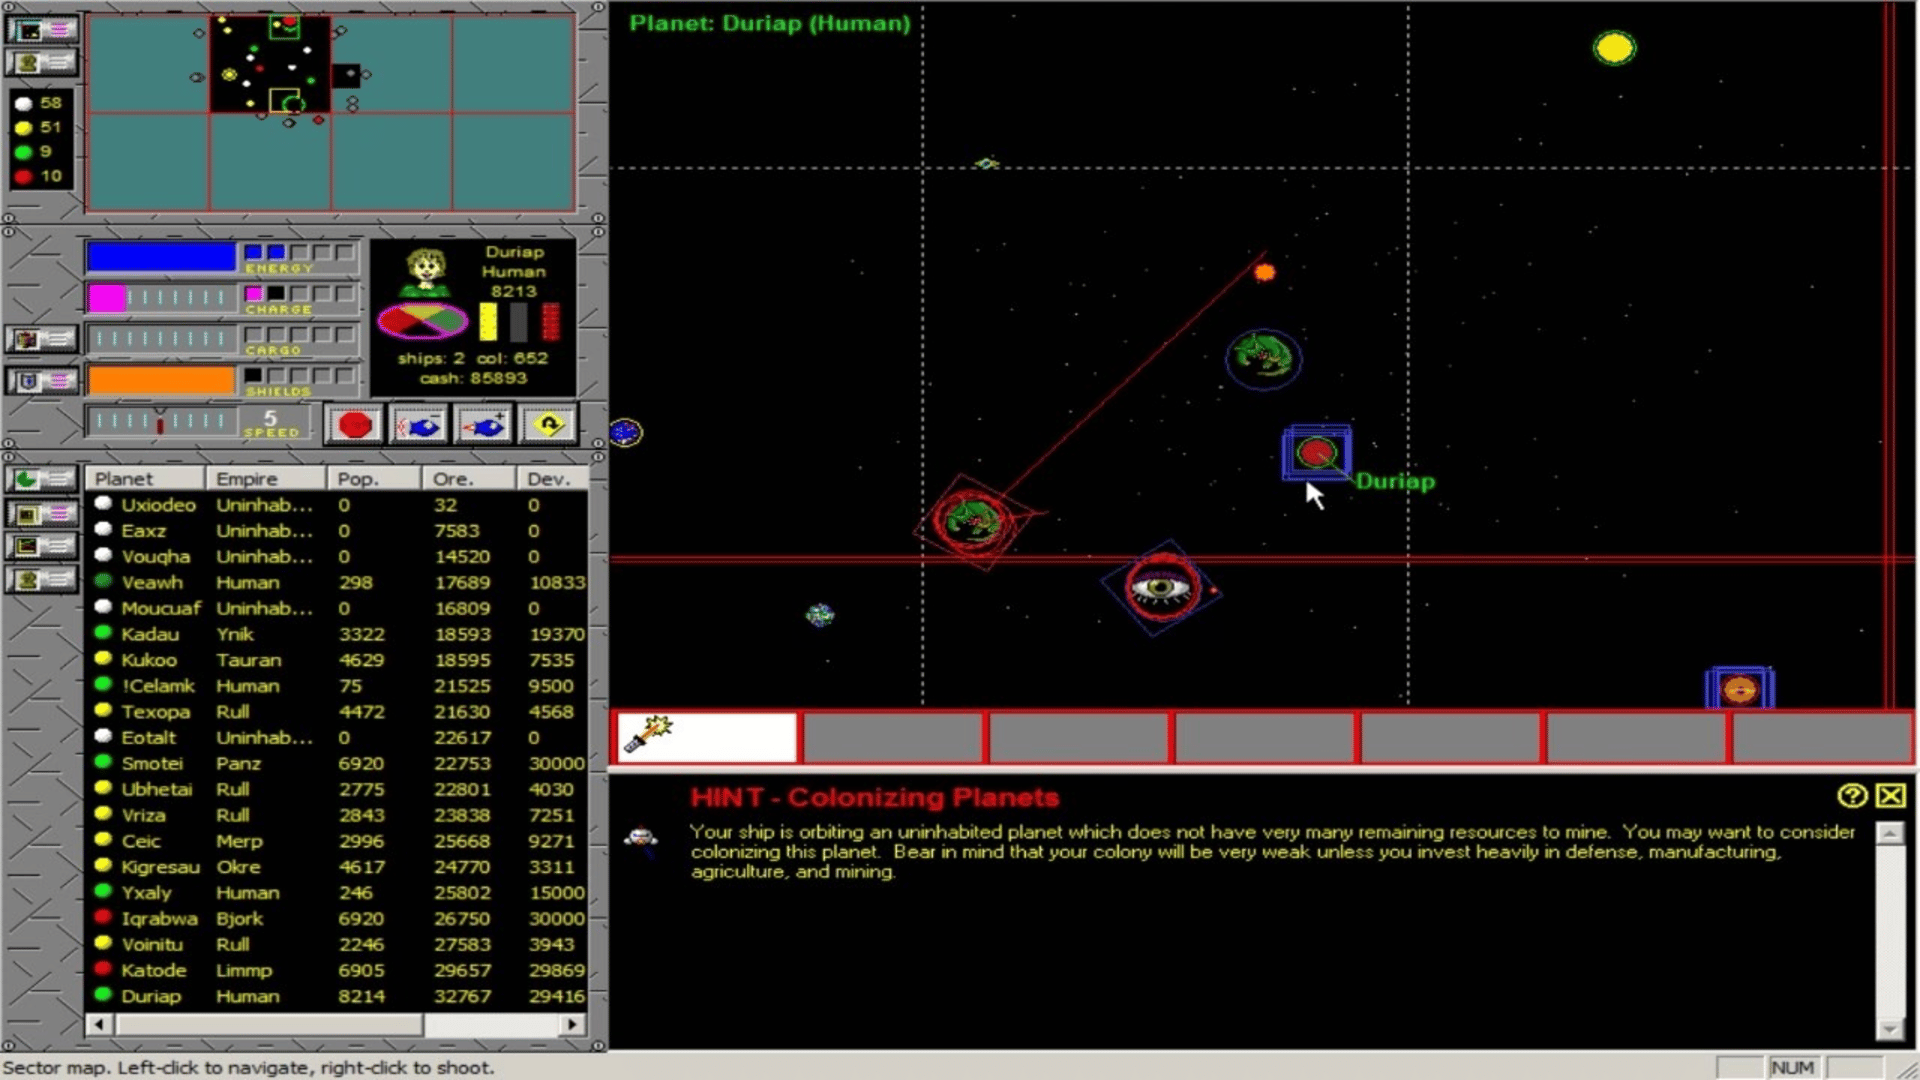This screenshot has width=1920, height=1080.
Task: Click the increase speed blue ship button
Action: [485, 425]
